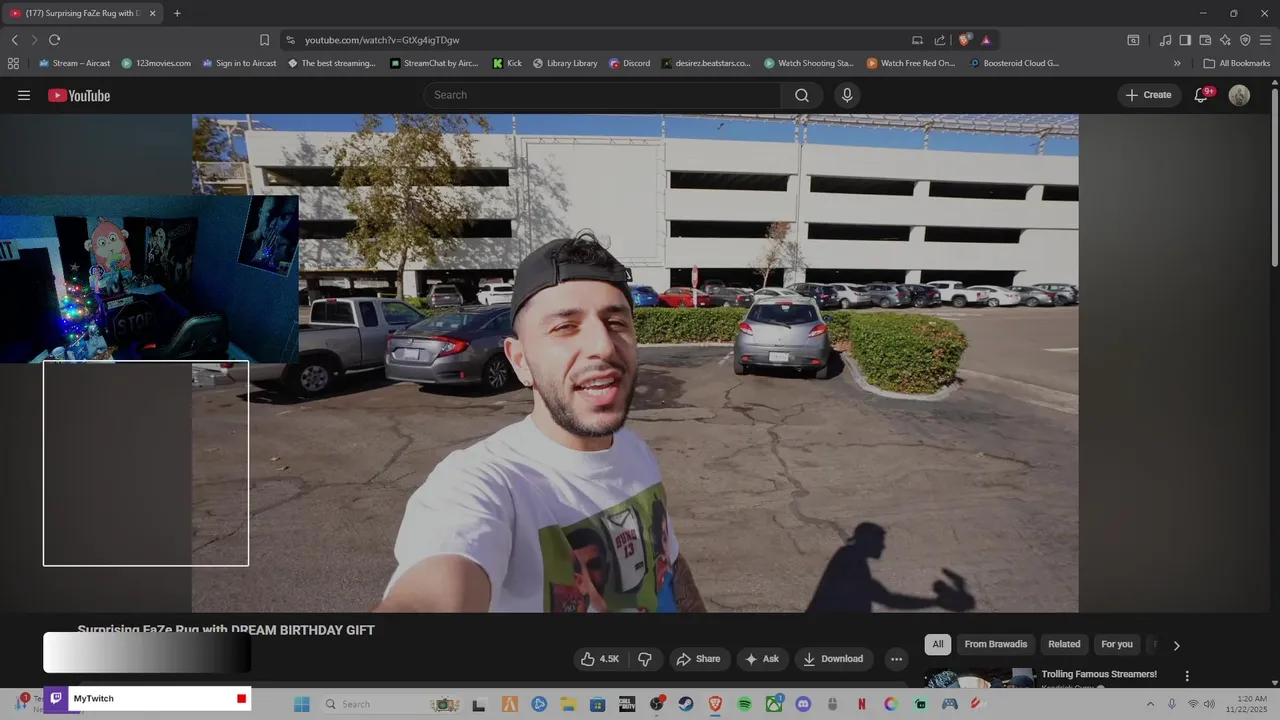Like the video with 4.5K likes
1280x720 pixels.
[x=599, y=659]
